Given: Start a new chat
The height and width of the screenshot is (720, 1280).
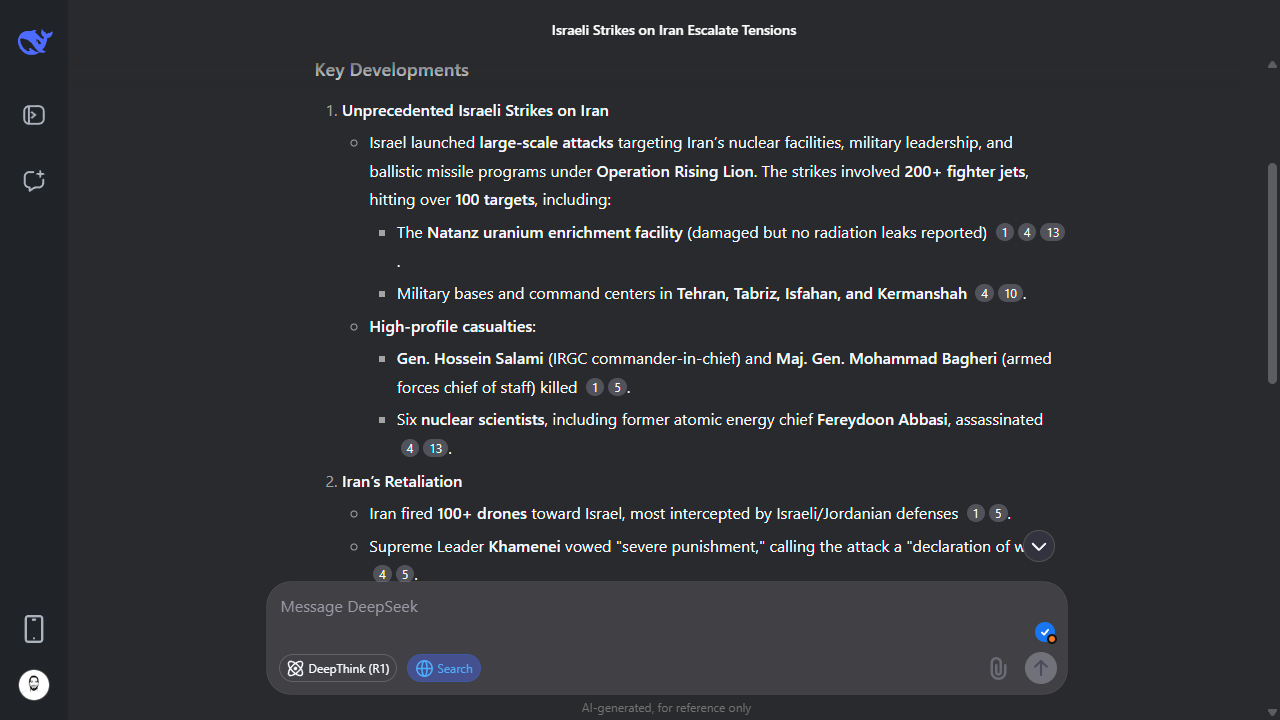Looking at the screenshot, I should (34, 181).
